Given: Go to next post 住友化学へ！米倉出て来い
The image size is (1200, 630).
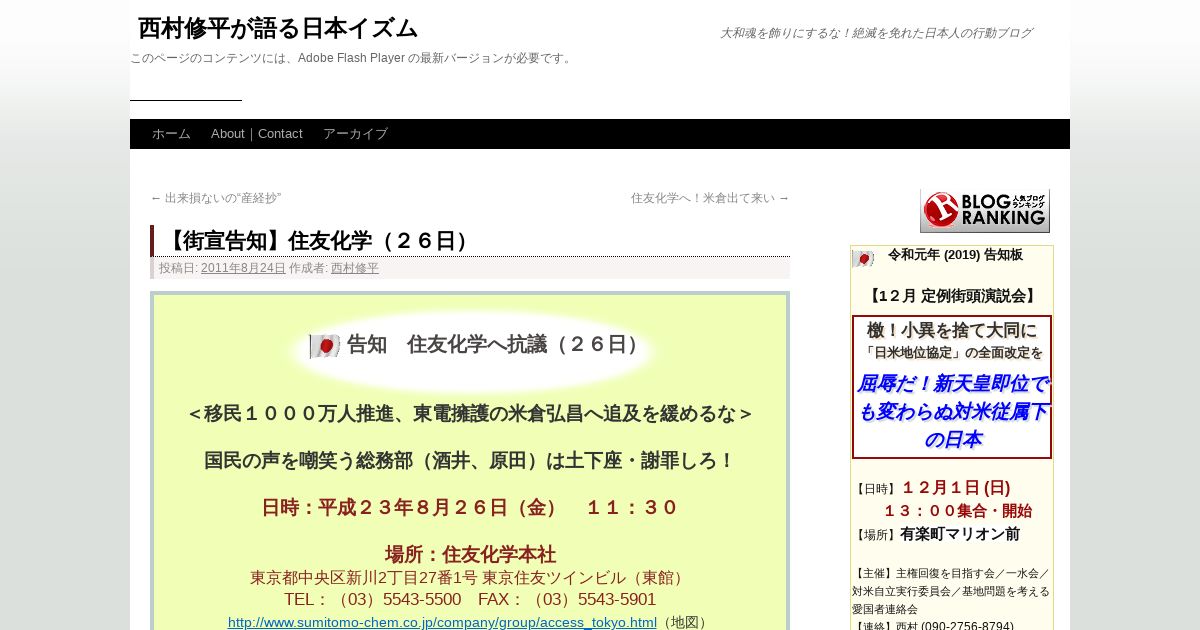Looking at the screenshot, I should click(x=710, y=198).
